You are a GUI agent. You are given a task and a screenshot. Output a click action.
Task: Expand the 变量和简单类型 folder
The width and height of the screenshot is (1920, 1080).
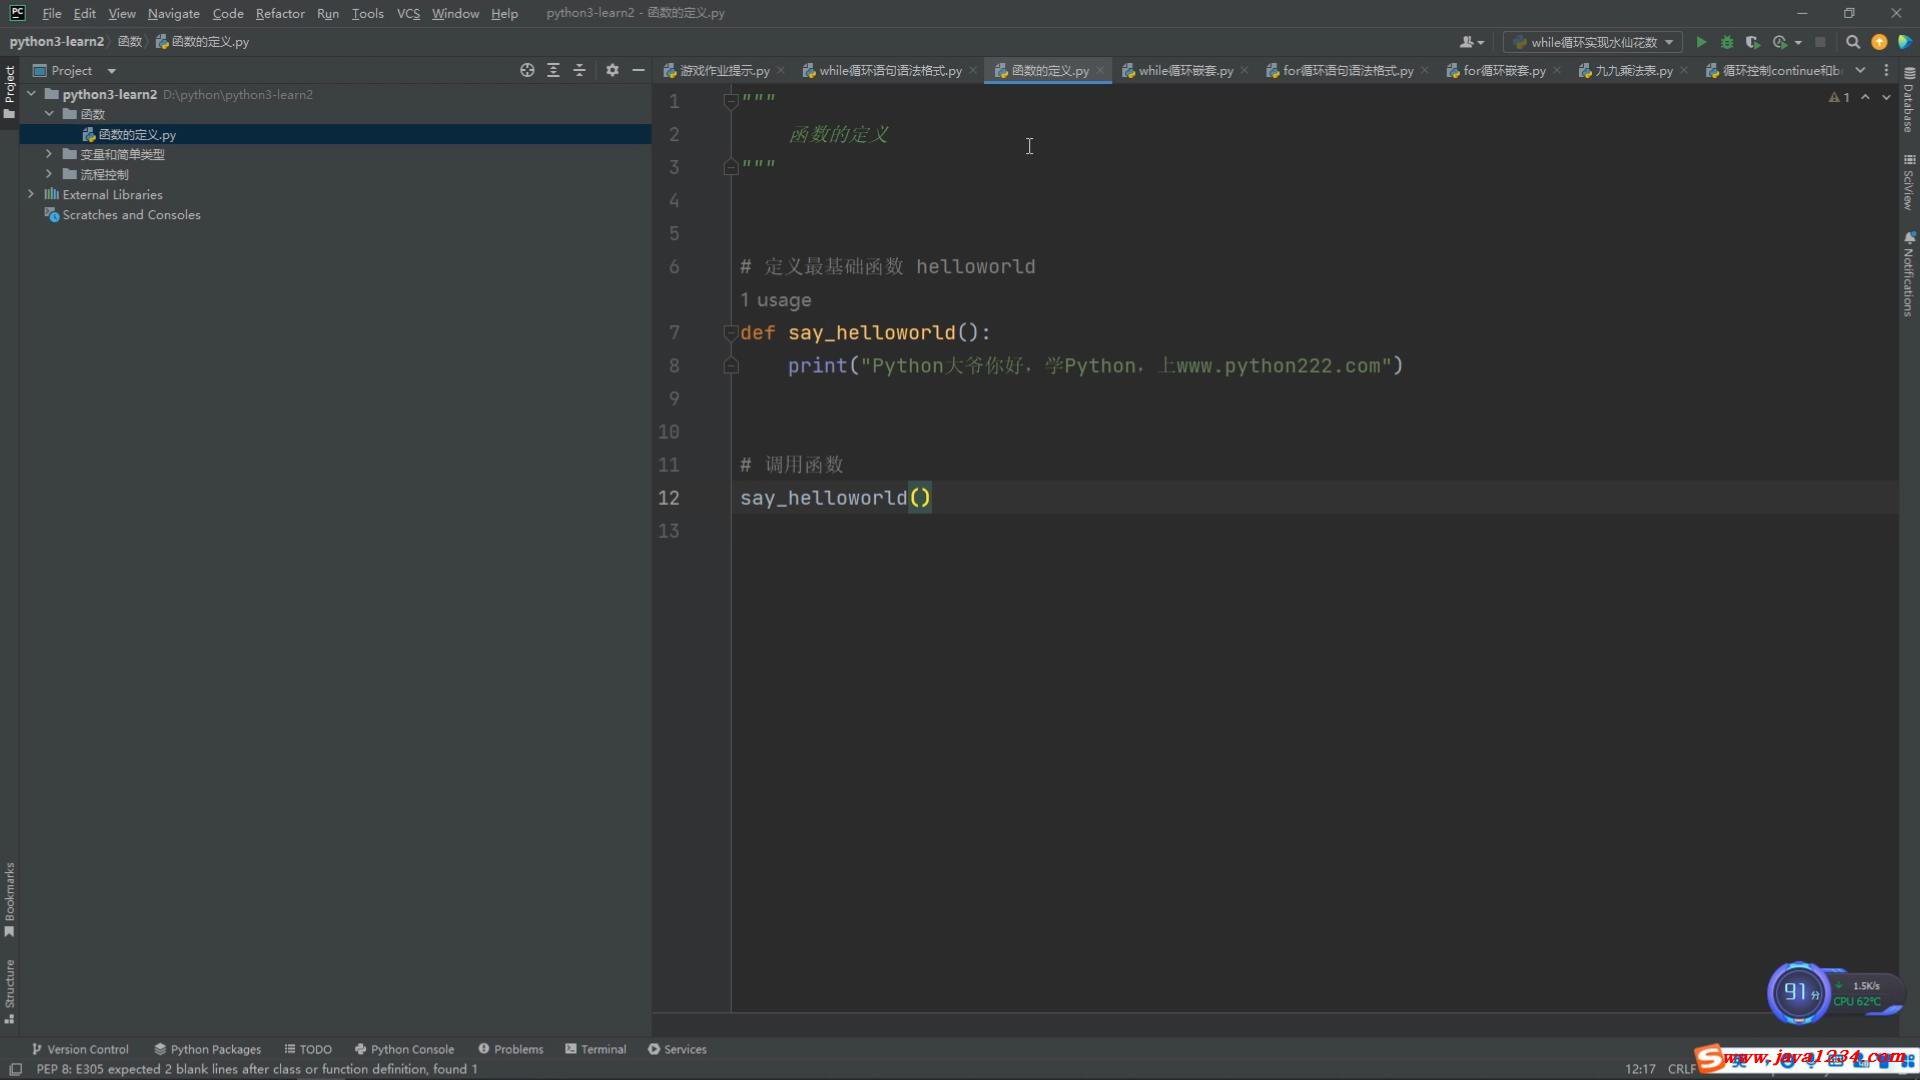tap(49, 154)
